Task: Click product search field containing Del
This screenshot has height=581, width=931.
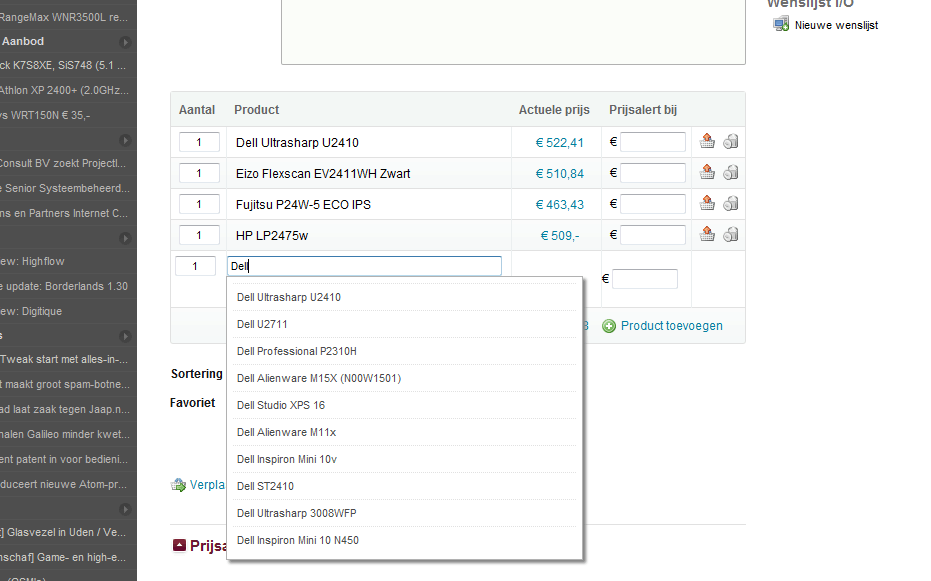Action: coord(364,266)
